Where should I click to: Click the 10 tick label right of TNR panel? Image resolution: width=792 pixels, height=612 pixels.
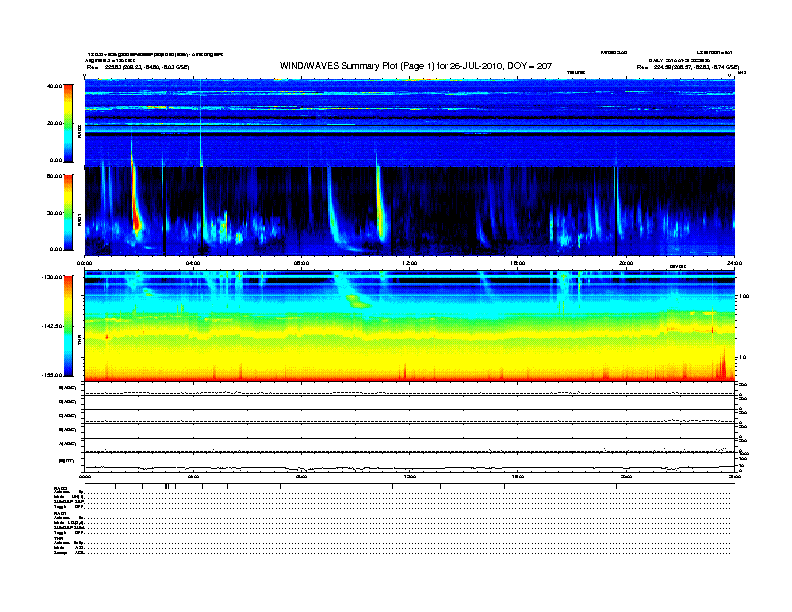click(x=742, y=358)
